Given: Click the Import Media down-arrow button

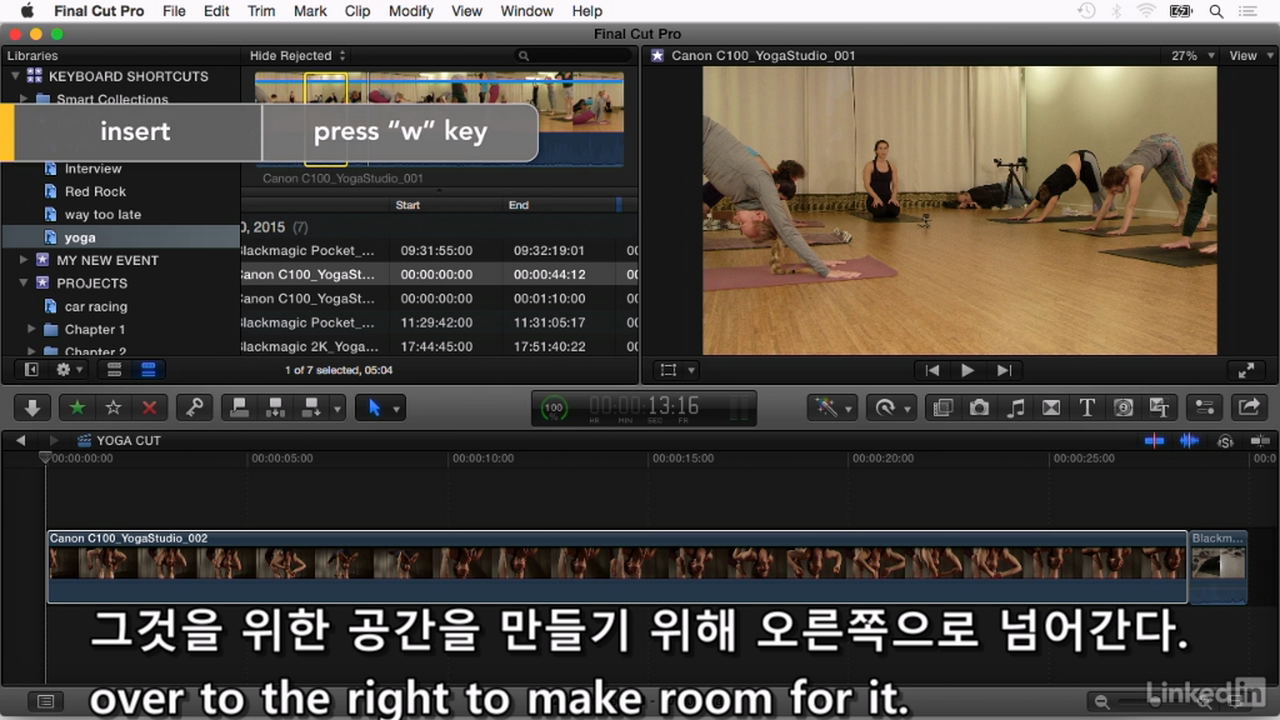Looking at the screenshot, I should pos(32,407).
